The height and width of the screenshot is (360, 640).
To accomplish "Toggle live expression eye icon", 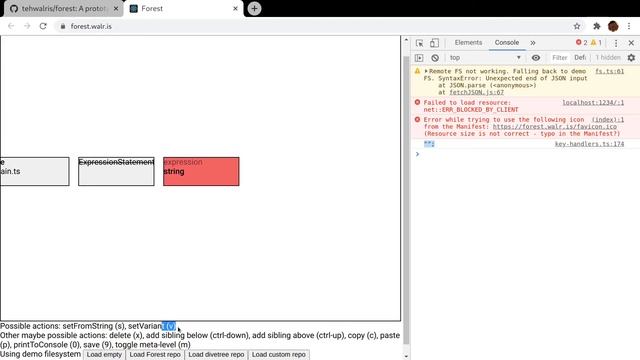I will [536, 58].
